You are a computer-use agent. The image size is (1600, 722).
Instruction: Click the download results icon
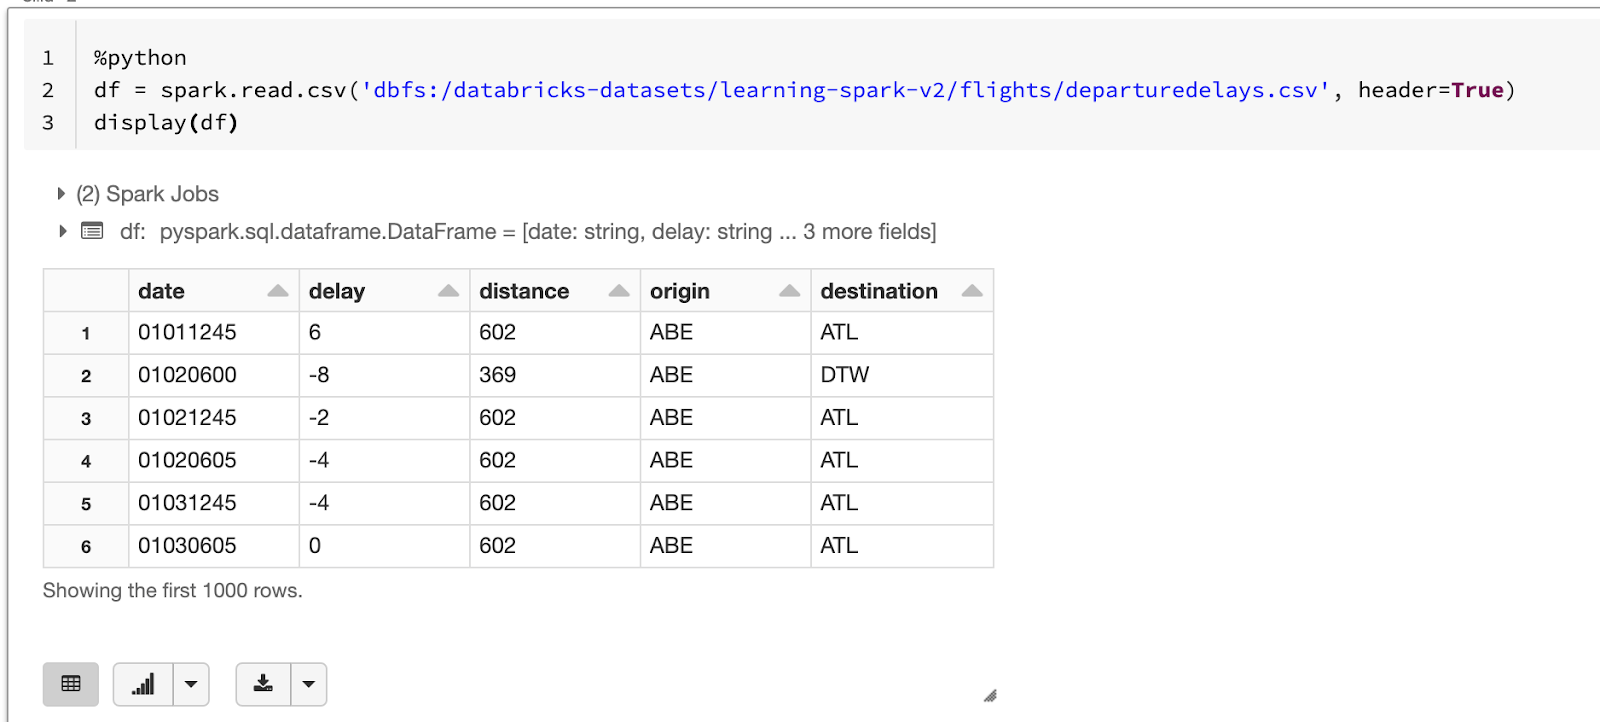click(263, 684)
